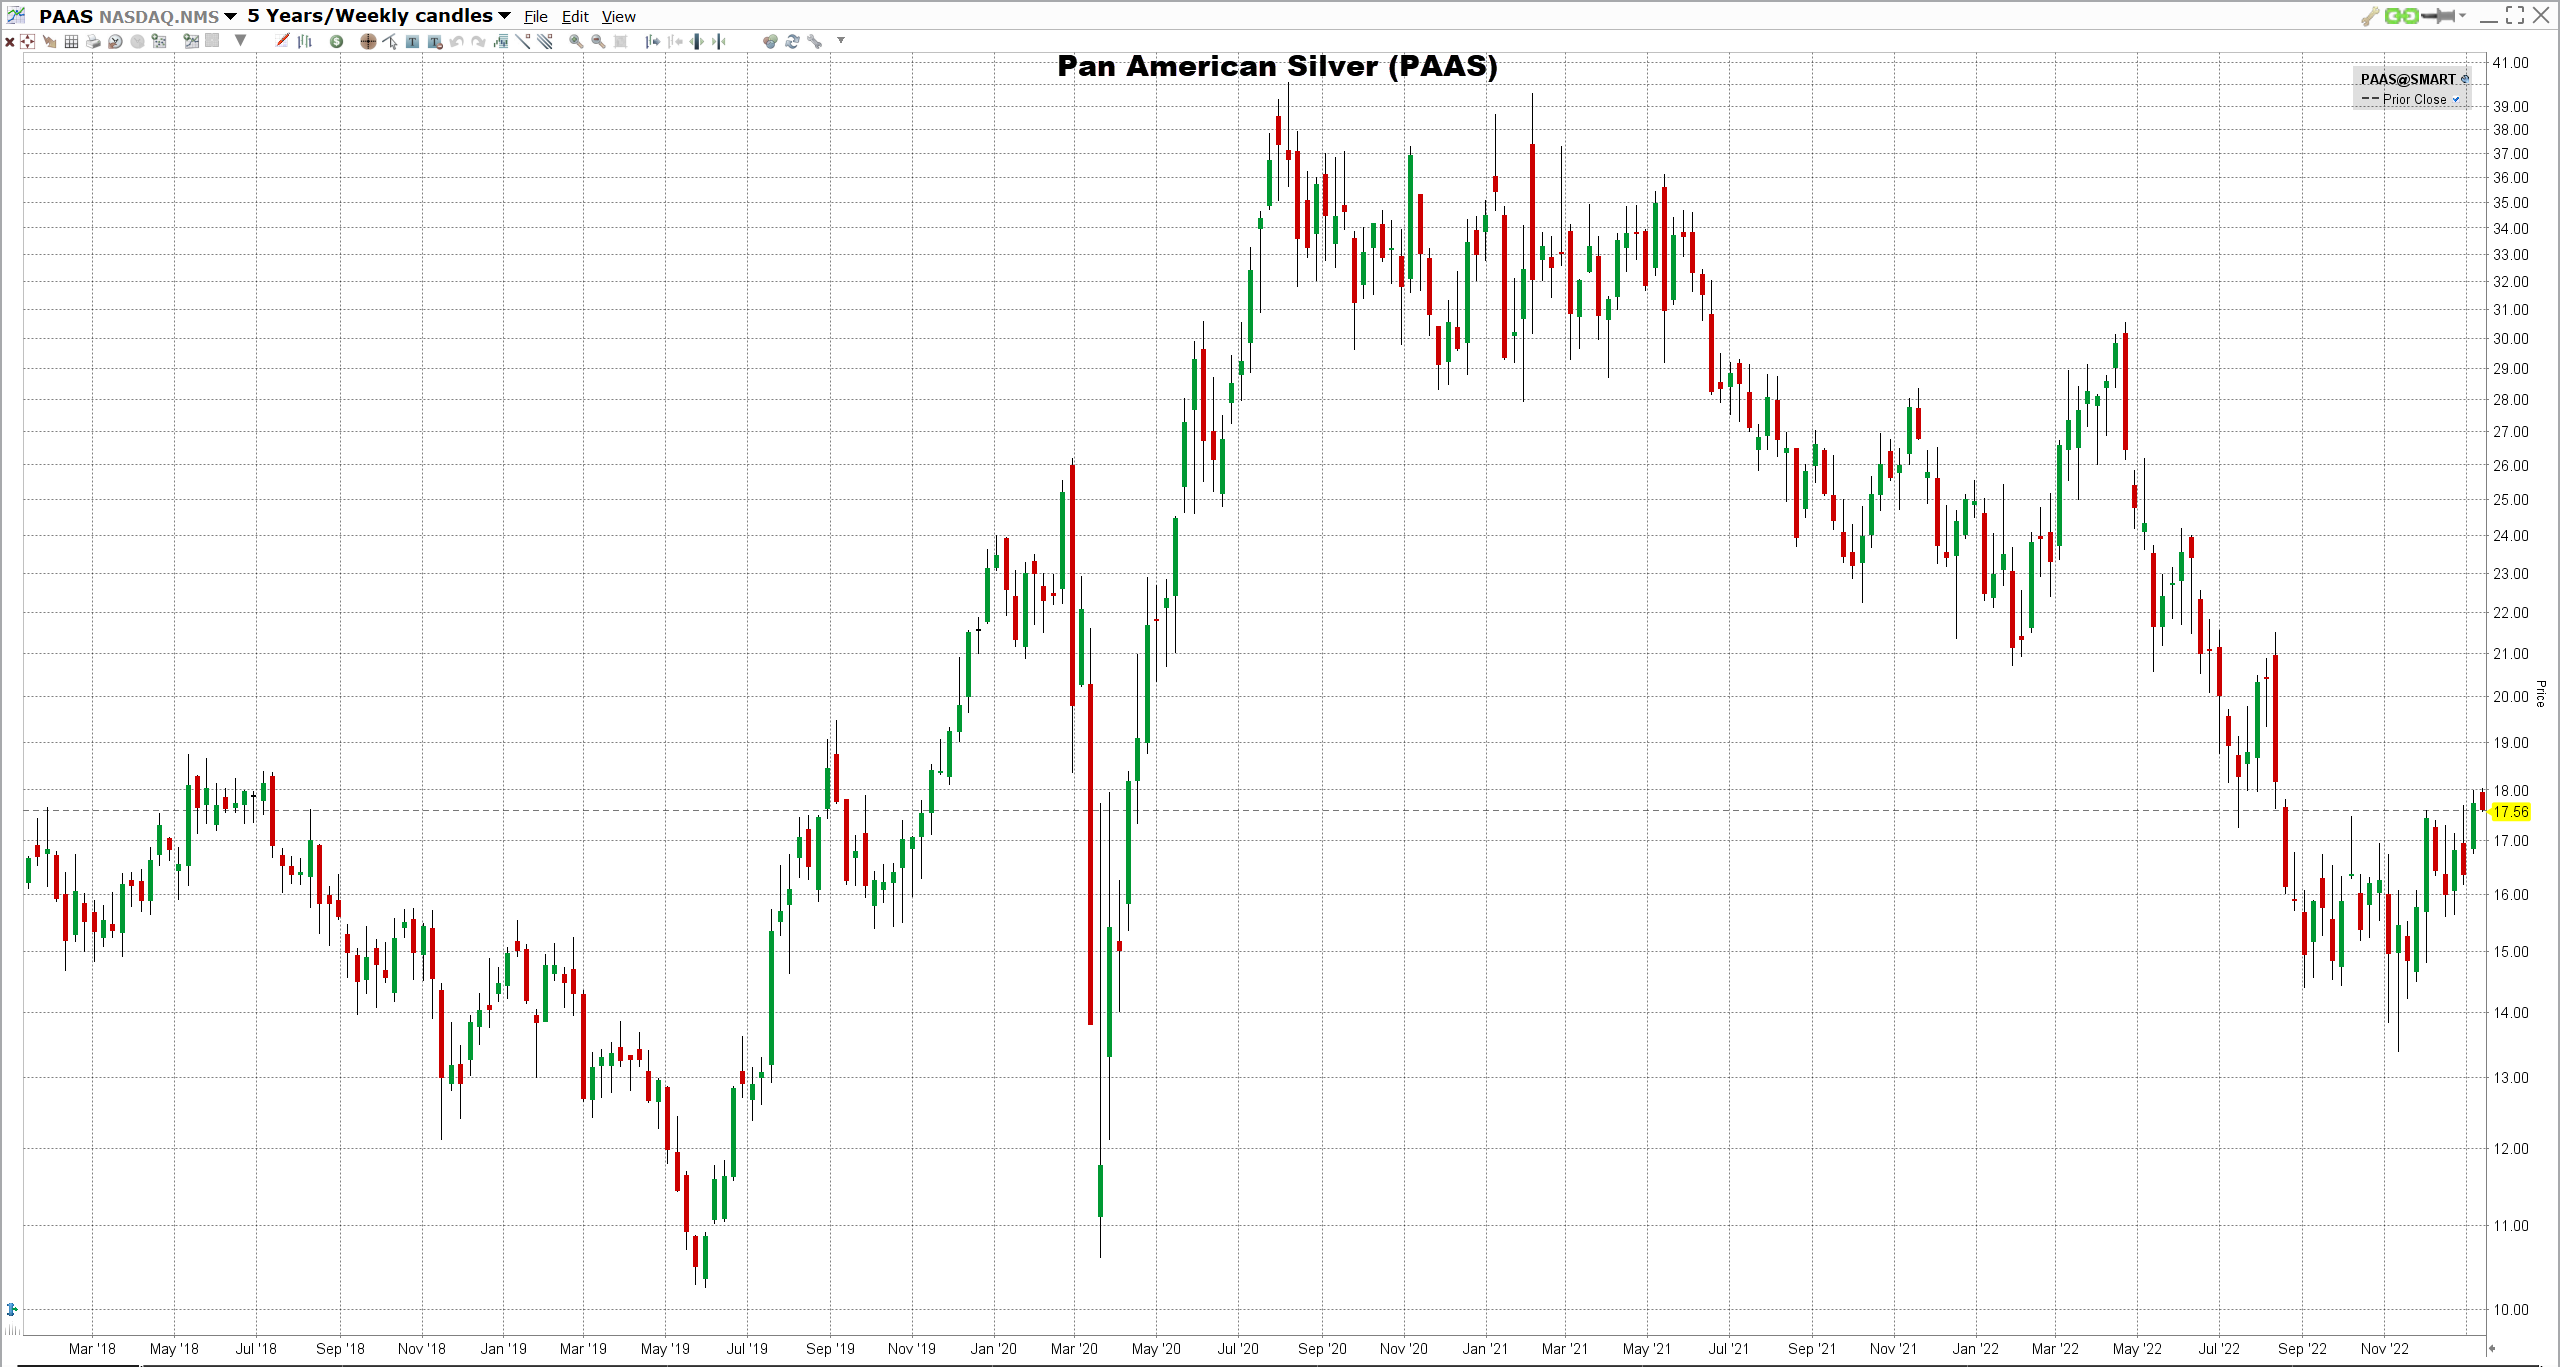Open the toolbar wrench settings icon
The height and width of the screenshot is (1367, 2560).
coord(814,42)
